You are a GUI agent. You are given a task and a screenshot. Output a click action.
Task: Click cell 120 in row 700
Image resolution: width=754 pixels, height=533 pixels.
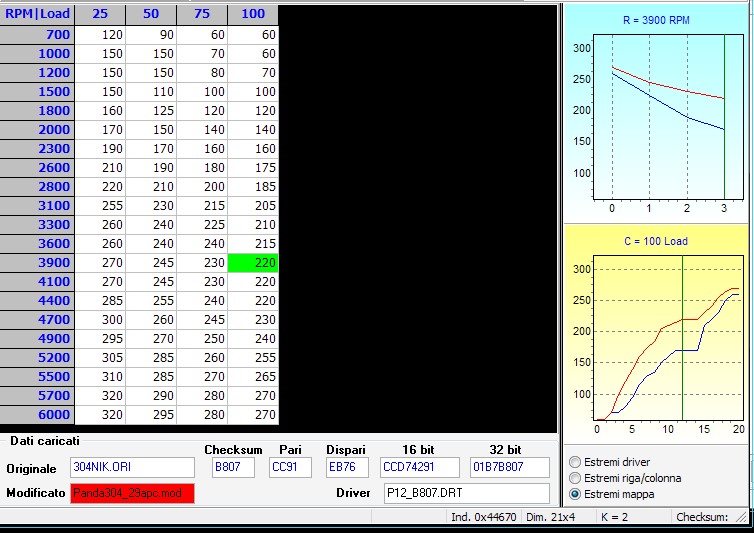click(x=100, y=35)
